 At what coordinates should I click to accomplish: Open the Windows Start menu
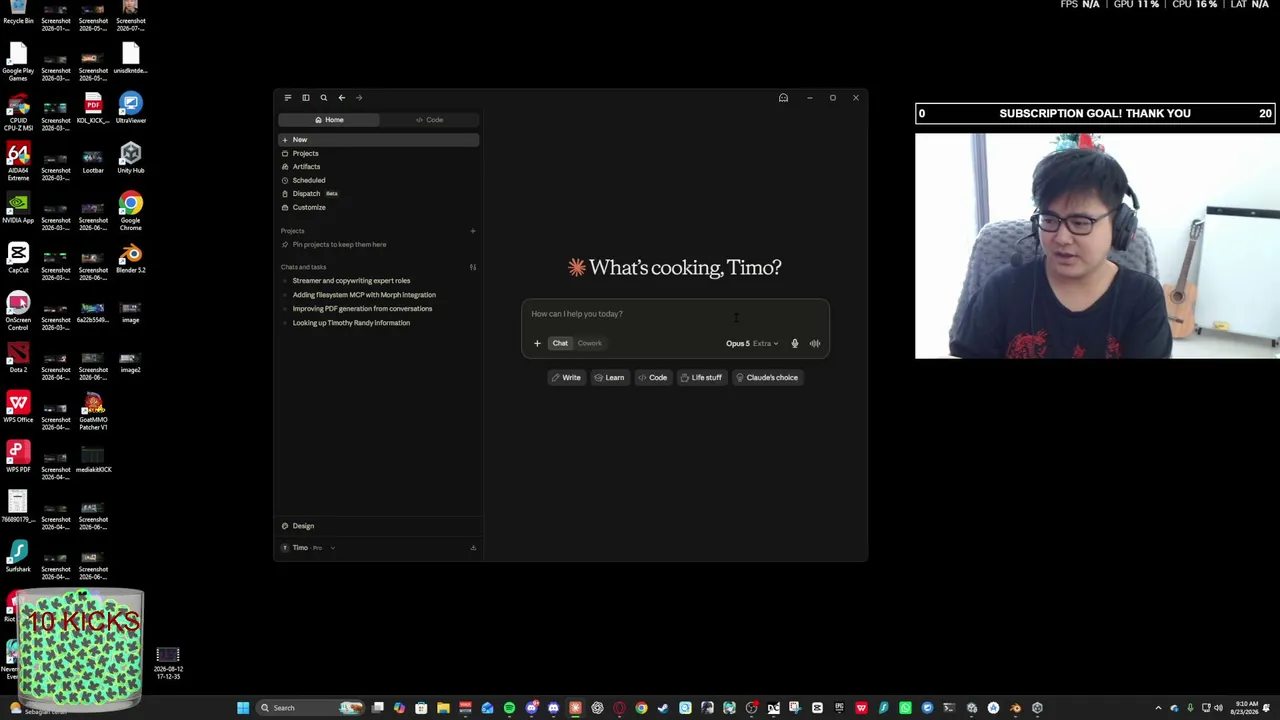coord(243,708)
